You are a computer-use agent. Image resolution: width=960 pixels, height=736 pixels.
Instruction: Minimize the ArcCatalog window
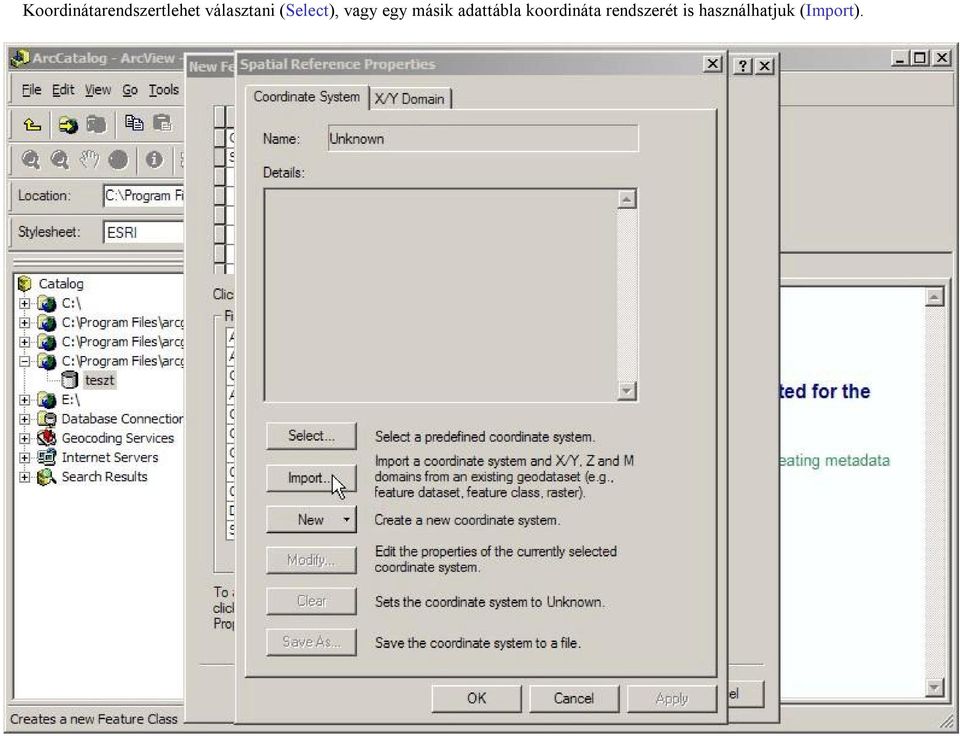[899, 58]
